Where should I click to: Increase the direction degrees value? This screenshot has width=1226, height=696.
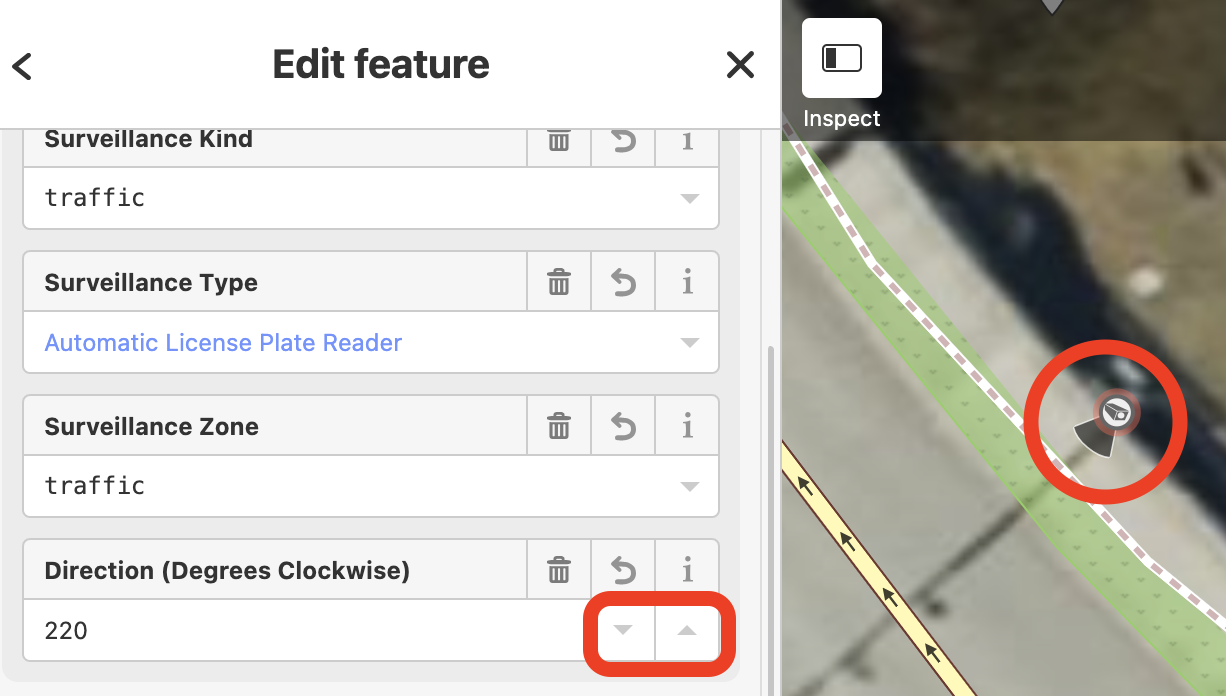click(687, 631)
